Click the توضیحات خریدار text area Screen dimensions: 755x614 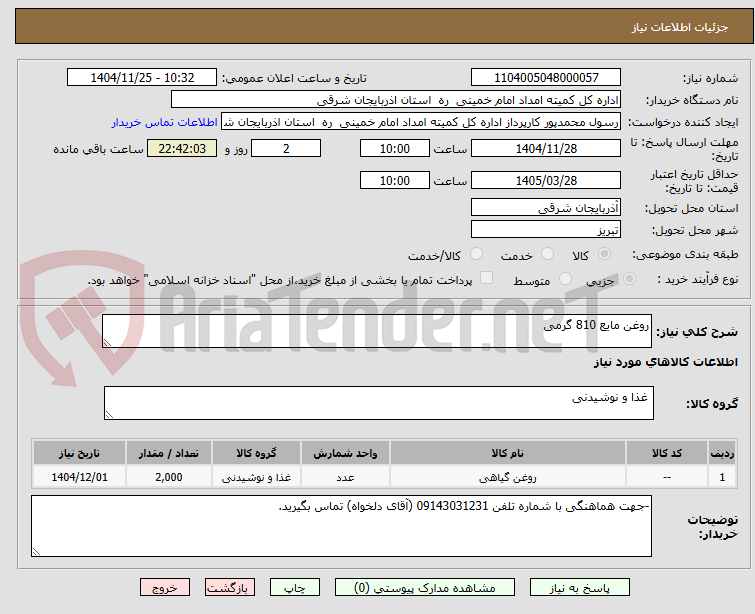pyautogui.click(x=341, y=526)
